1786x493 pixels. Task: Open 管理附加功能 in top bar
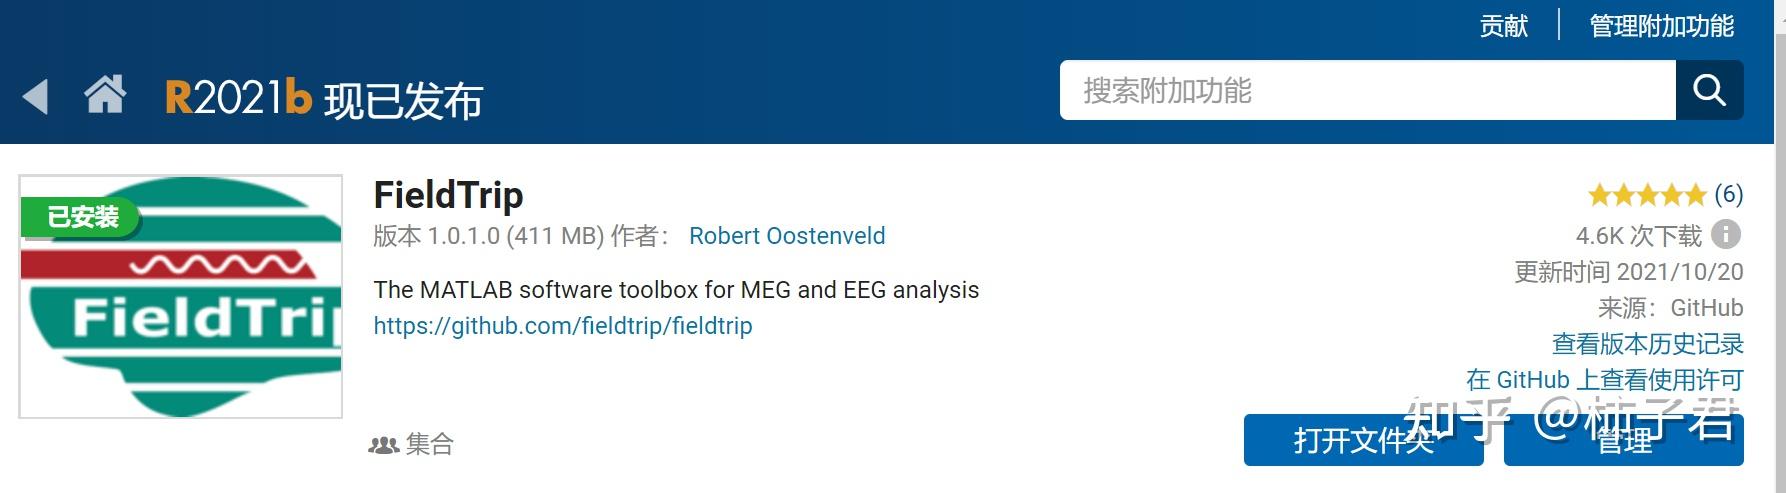coord(1662,26)
